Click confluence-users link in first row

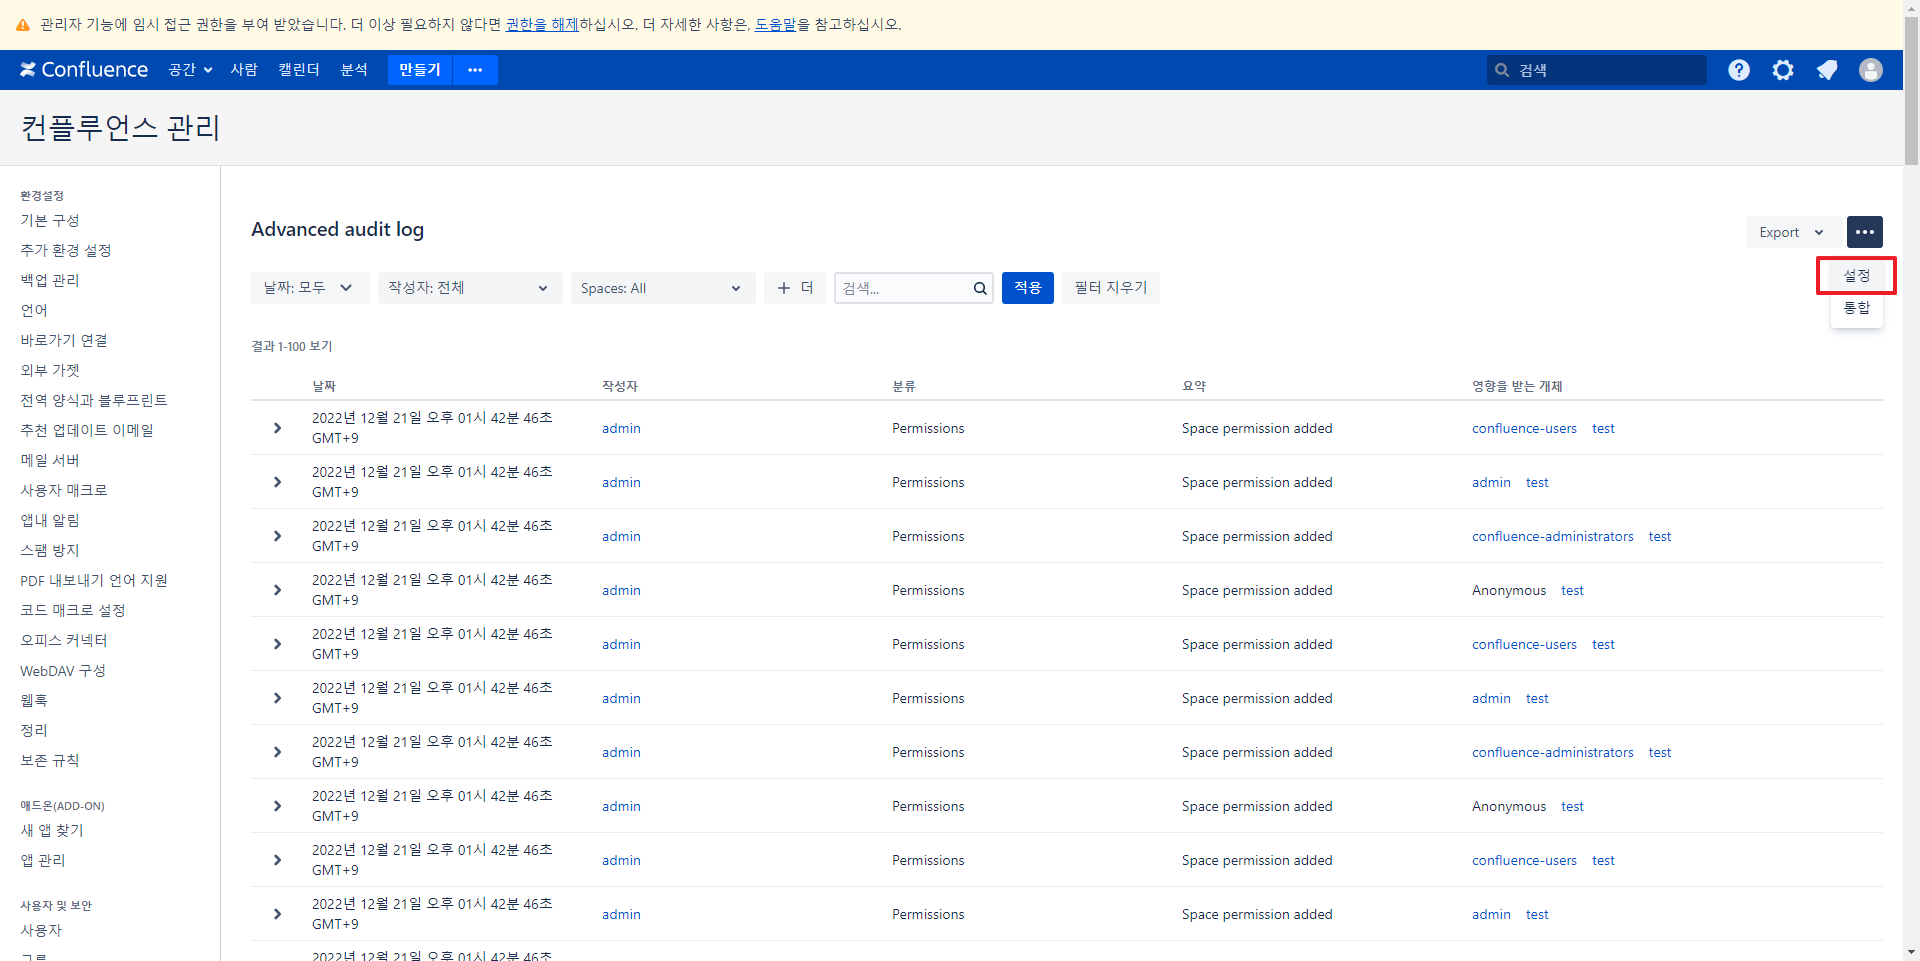[x=1524, y=428]
